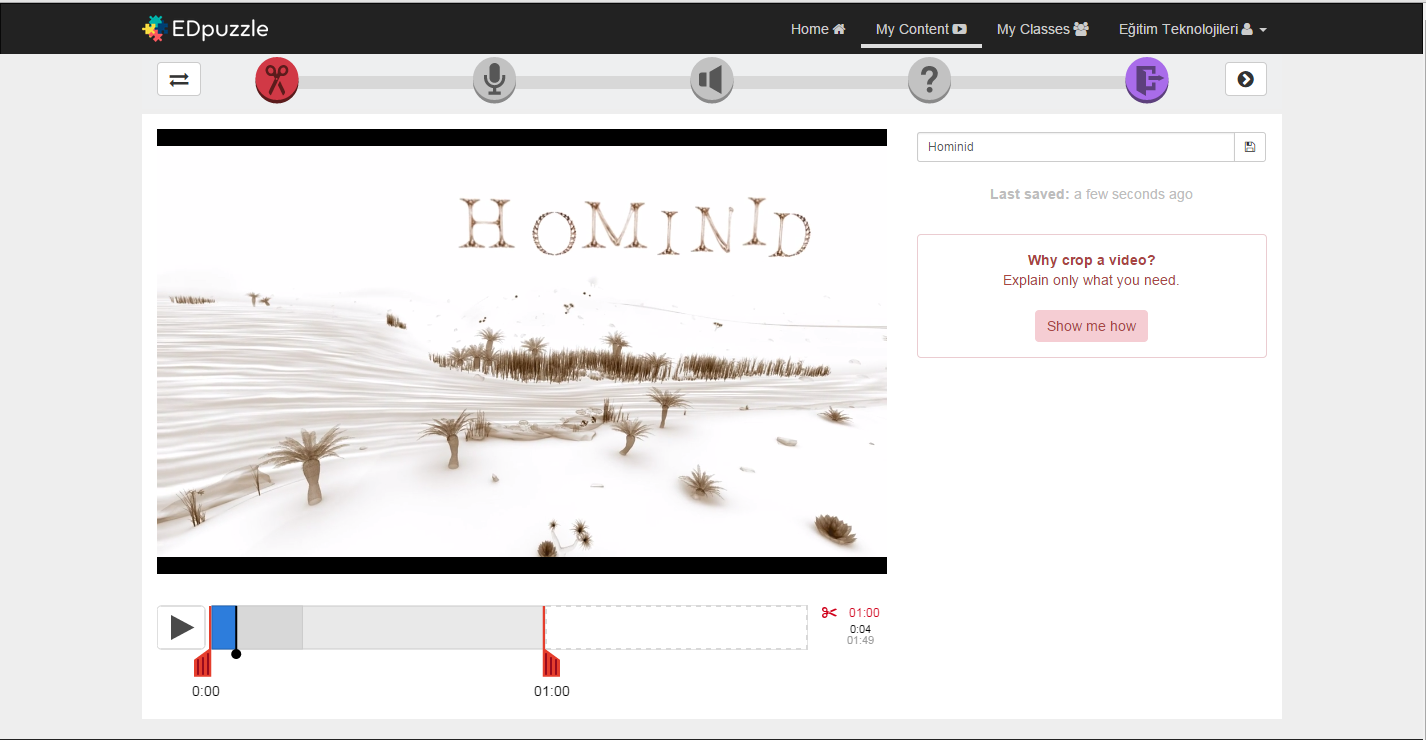This screenshot has height=740, width=1426.
Task: Click the purple finish exit icon
Action: click(1147, 79)
